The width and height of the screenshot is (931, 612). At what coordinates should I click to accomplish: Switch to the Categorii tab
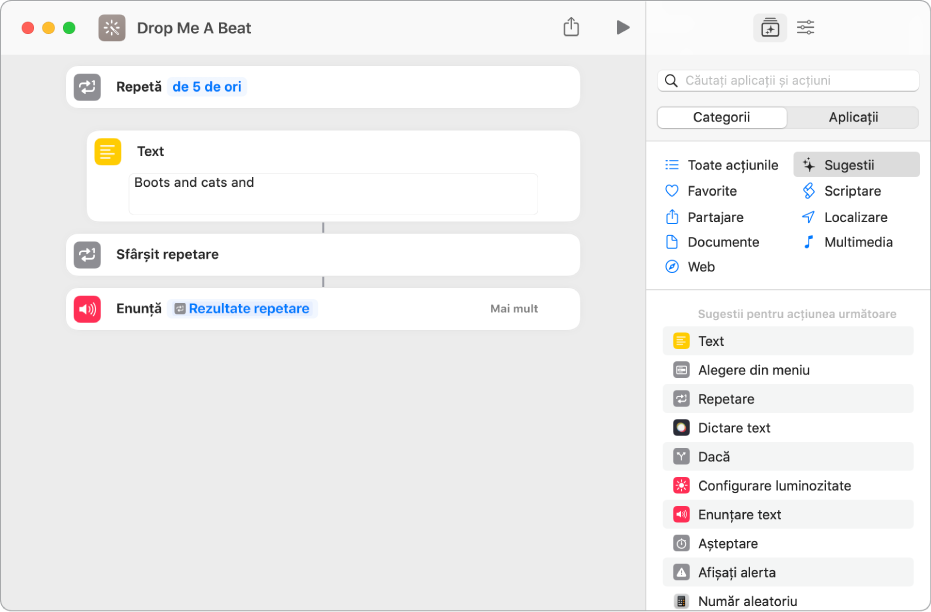point(721,118)
